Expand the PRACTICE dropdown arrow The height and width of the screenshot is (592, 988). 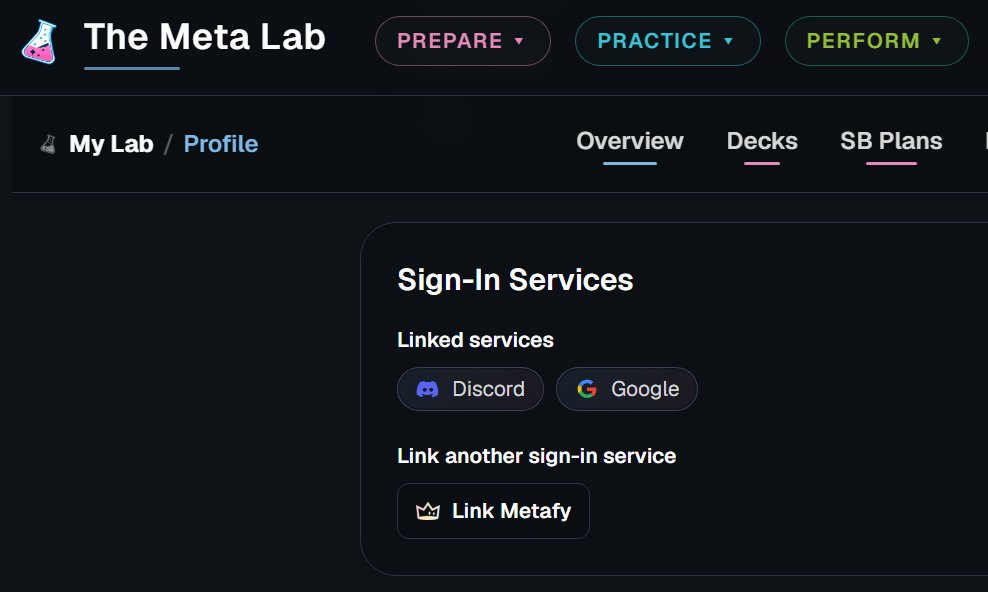coord(728,41)
